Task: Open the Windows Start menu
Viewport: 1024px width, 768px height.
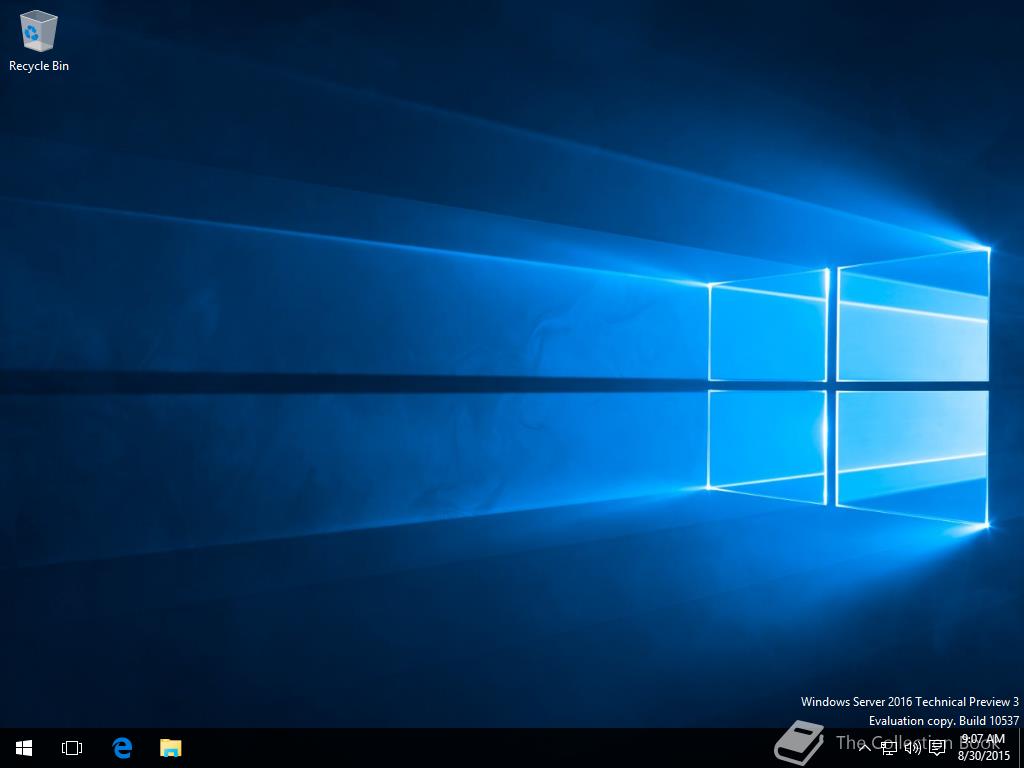Action: point(24,748)
